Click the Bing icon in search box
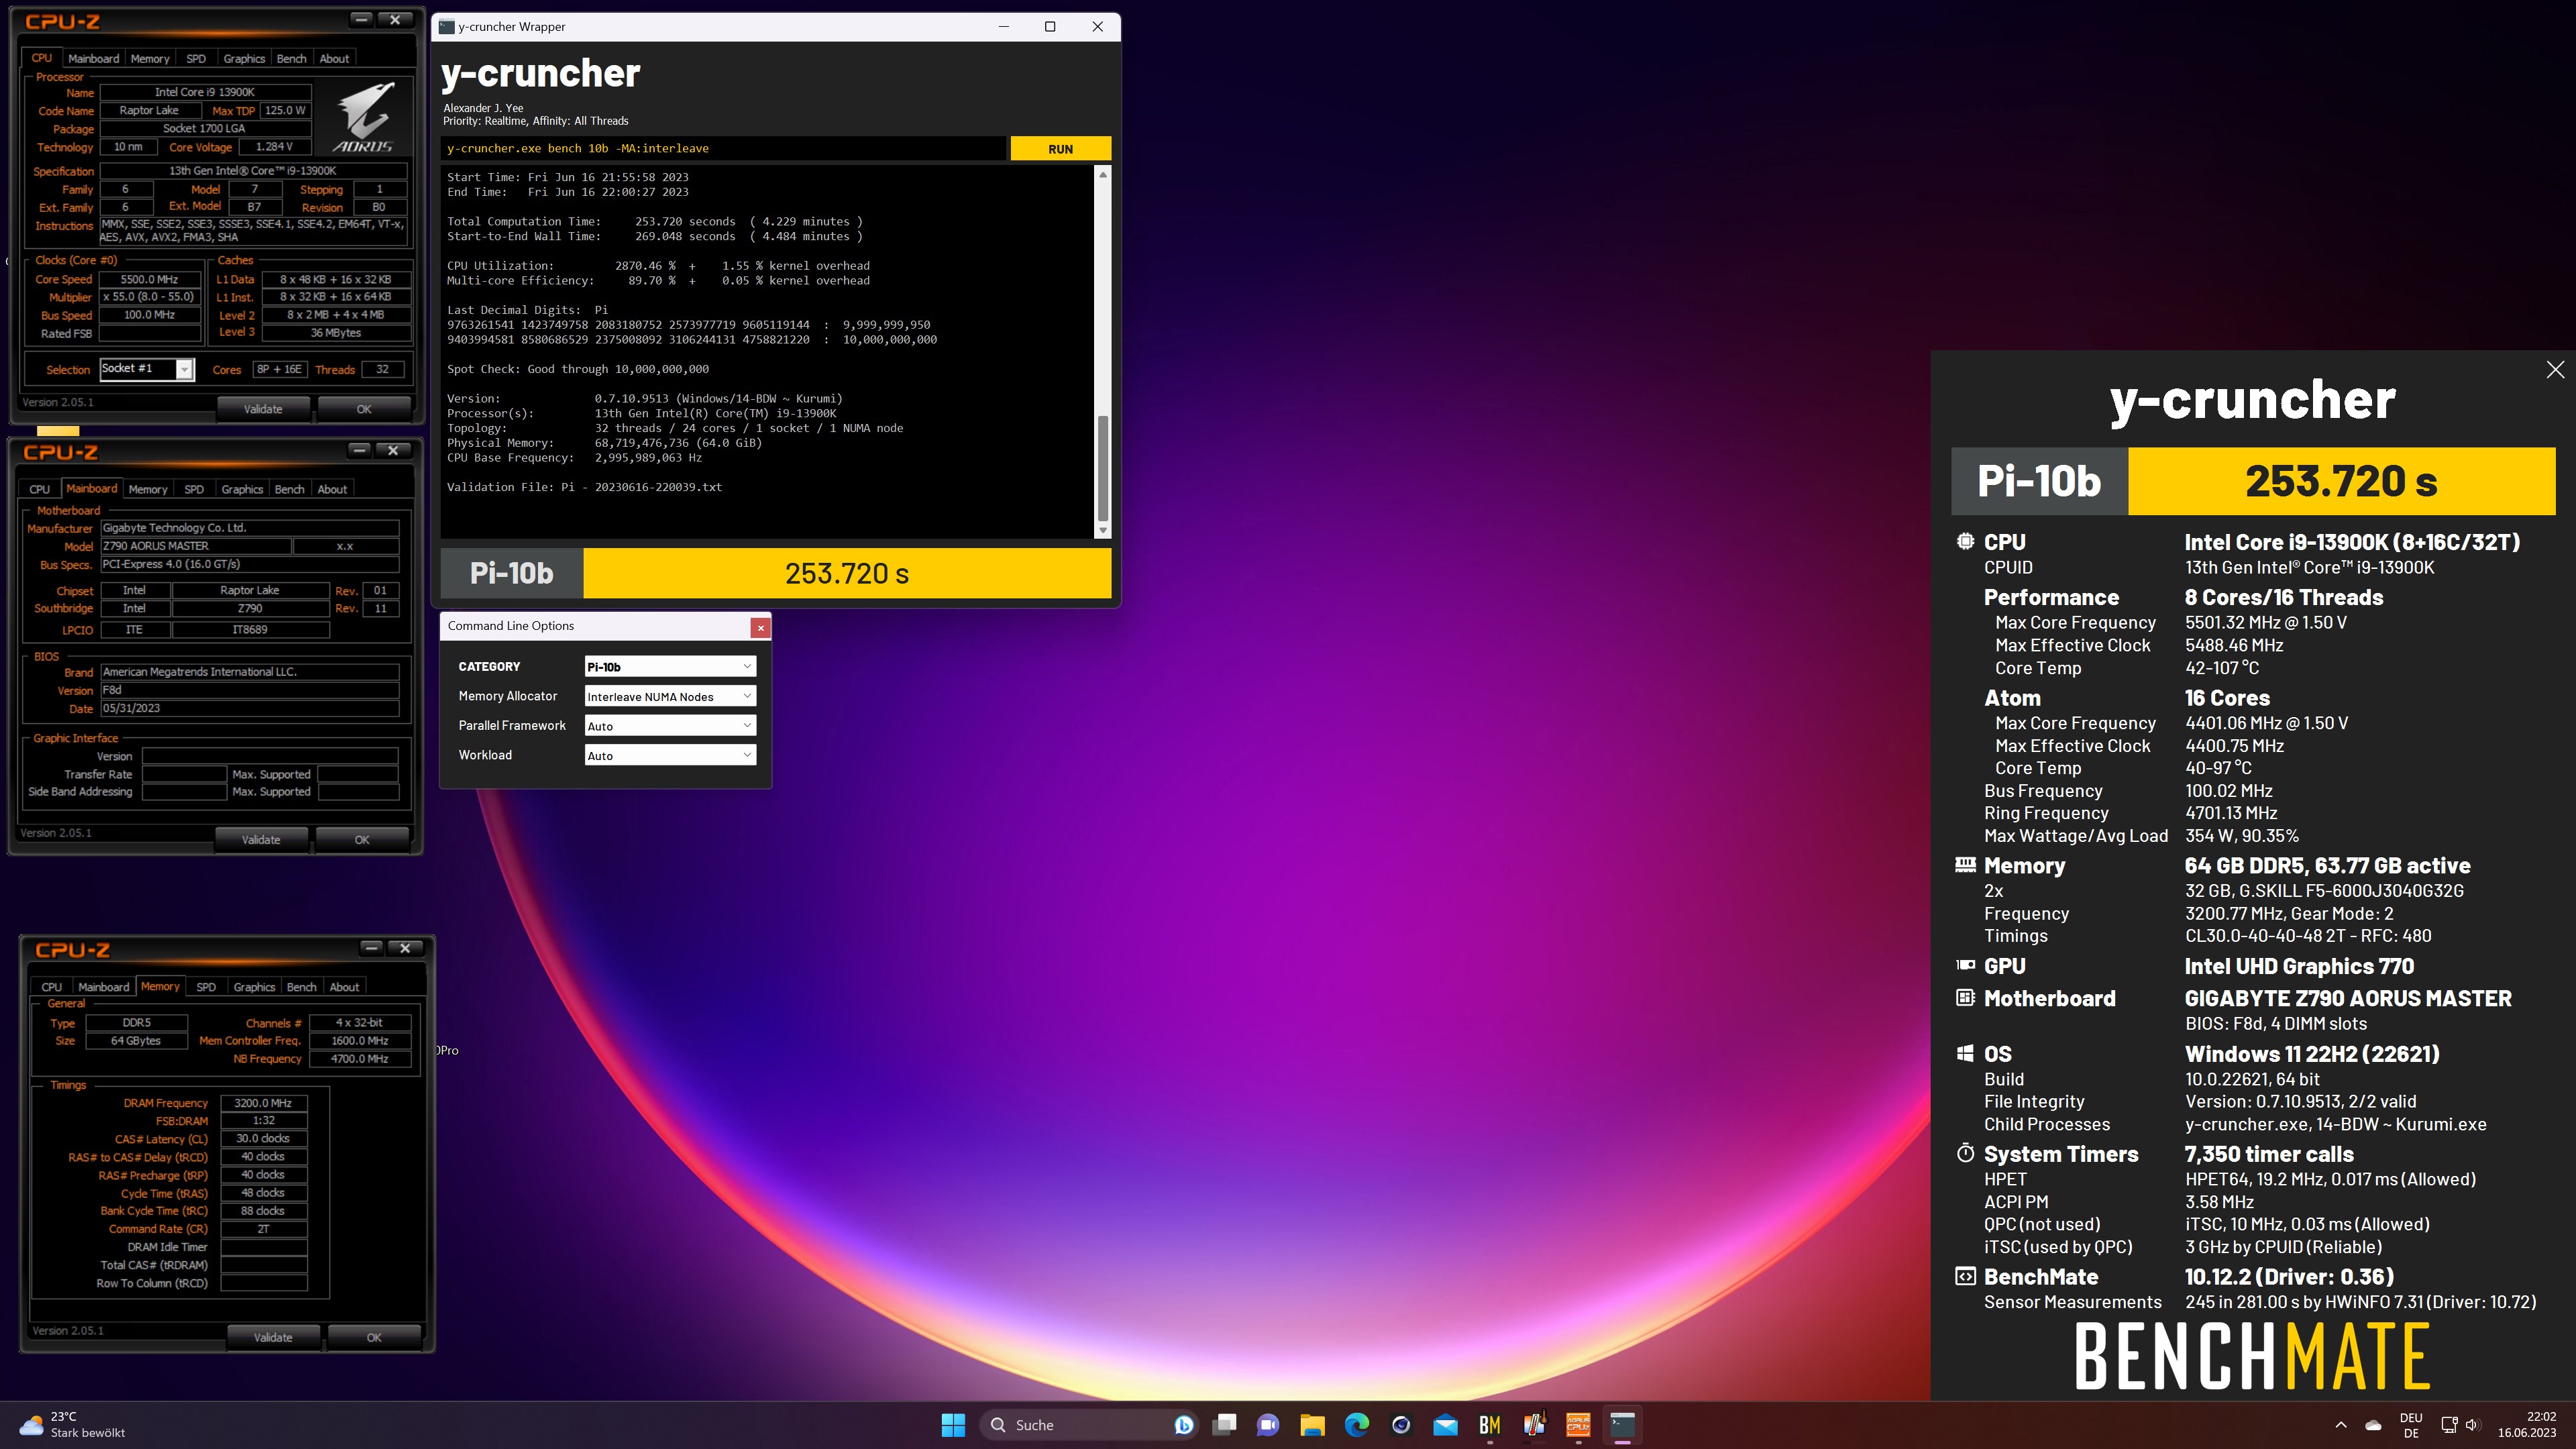 (1183, 1425)
